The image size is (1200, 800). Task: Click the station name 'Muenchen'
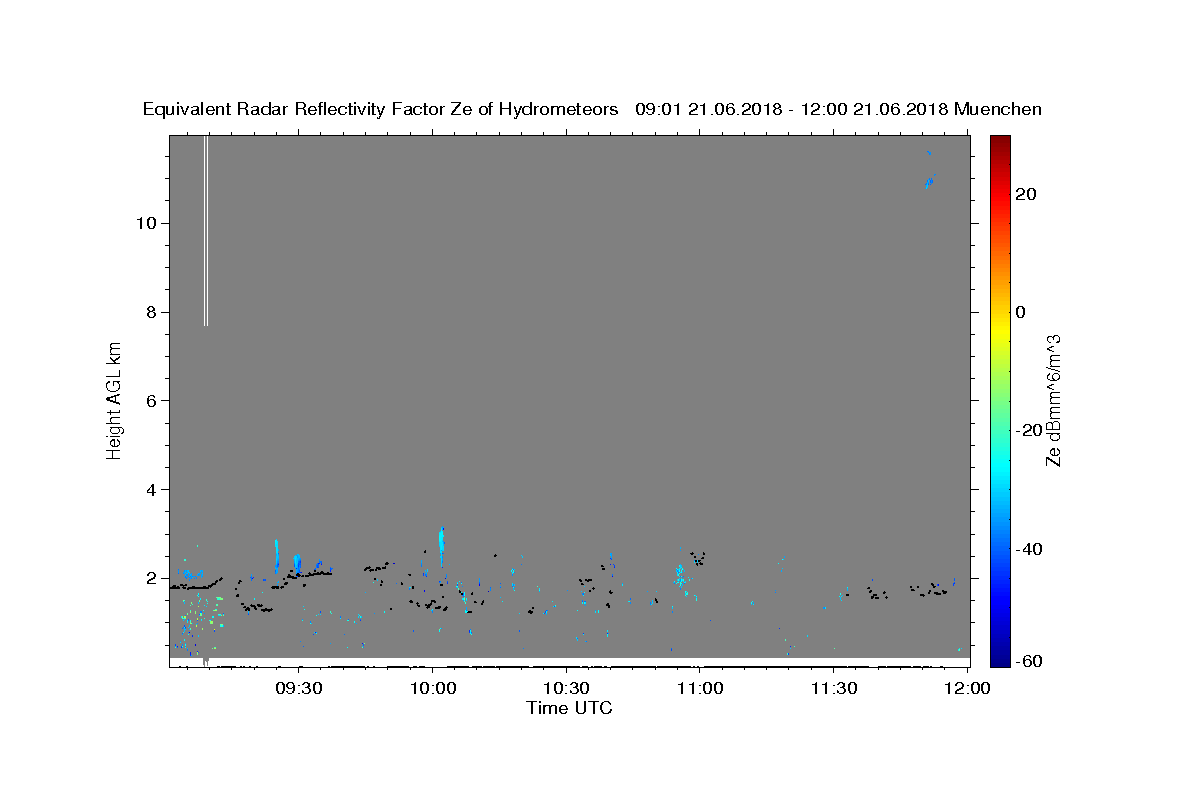click(998, 109)
